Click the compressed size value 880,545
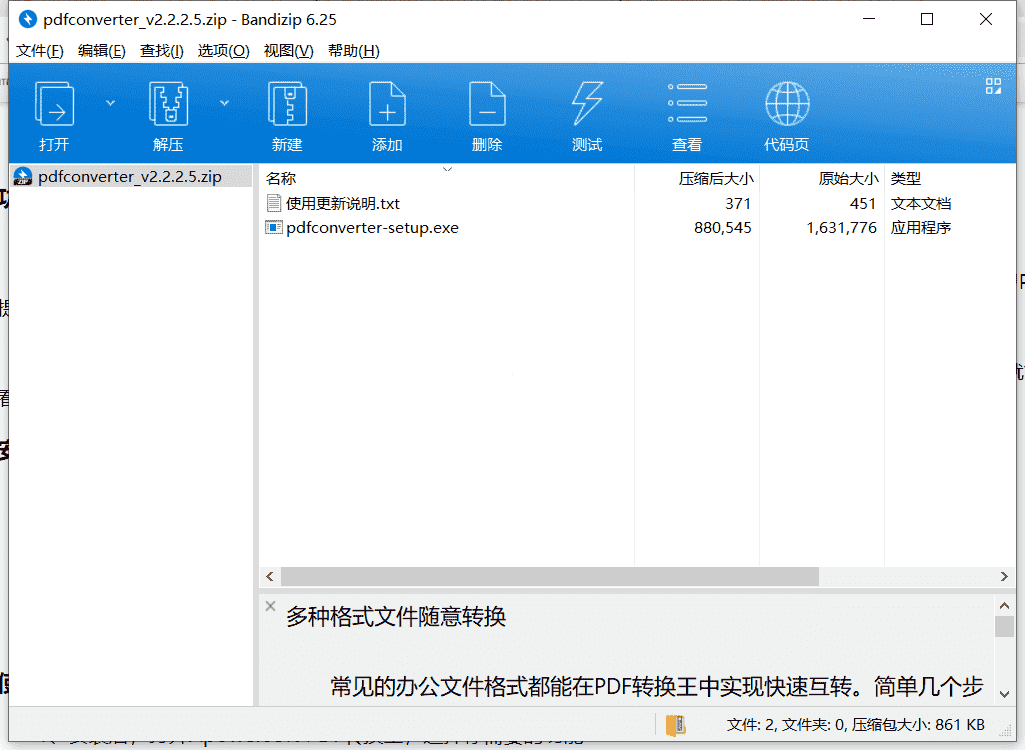1025x750 pixels. 722,228
